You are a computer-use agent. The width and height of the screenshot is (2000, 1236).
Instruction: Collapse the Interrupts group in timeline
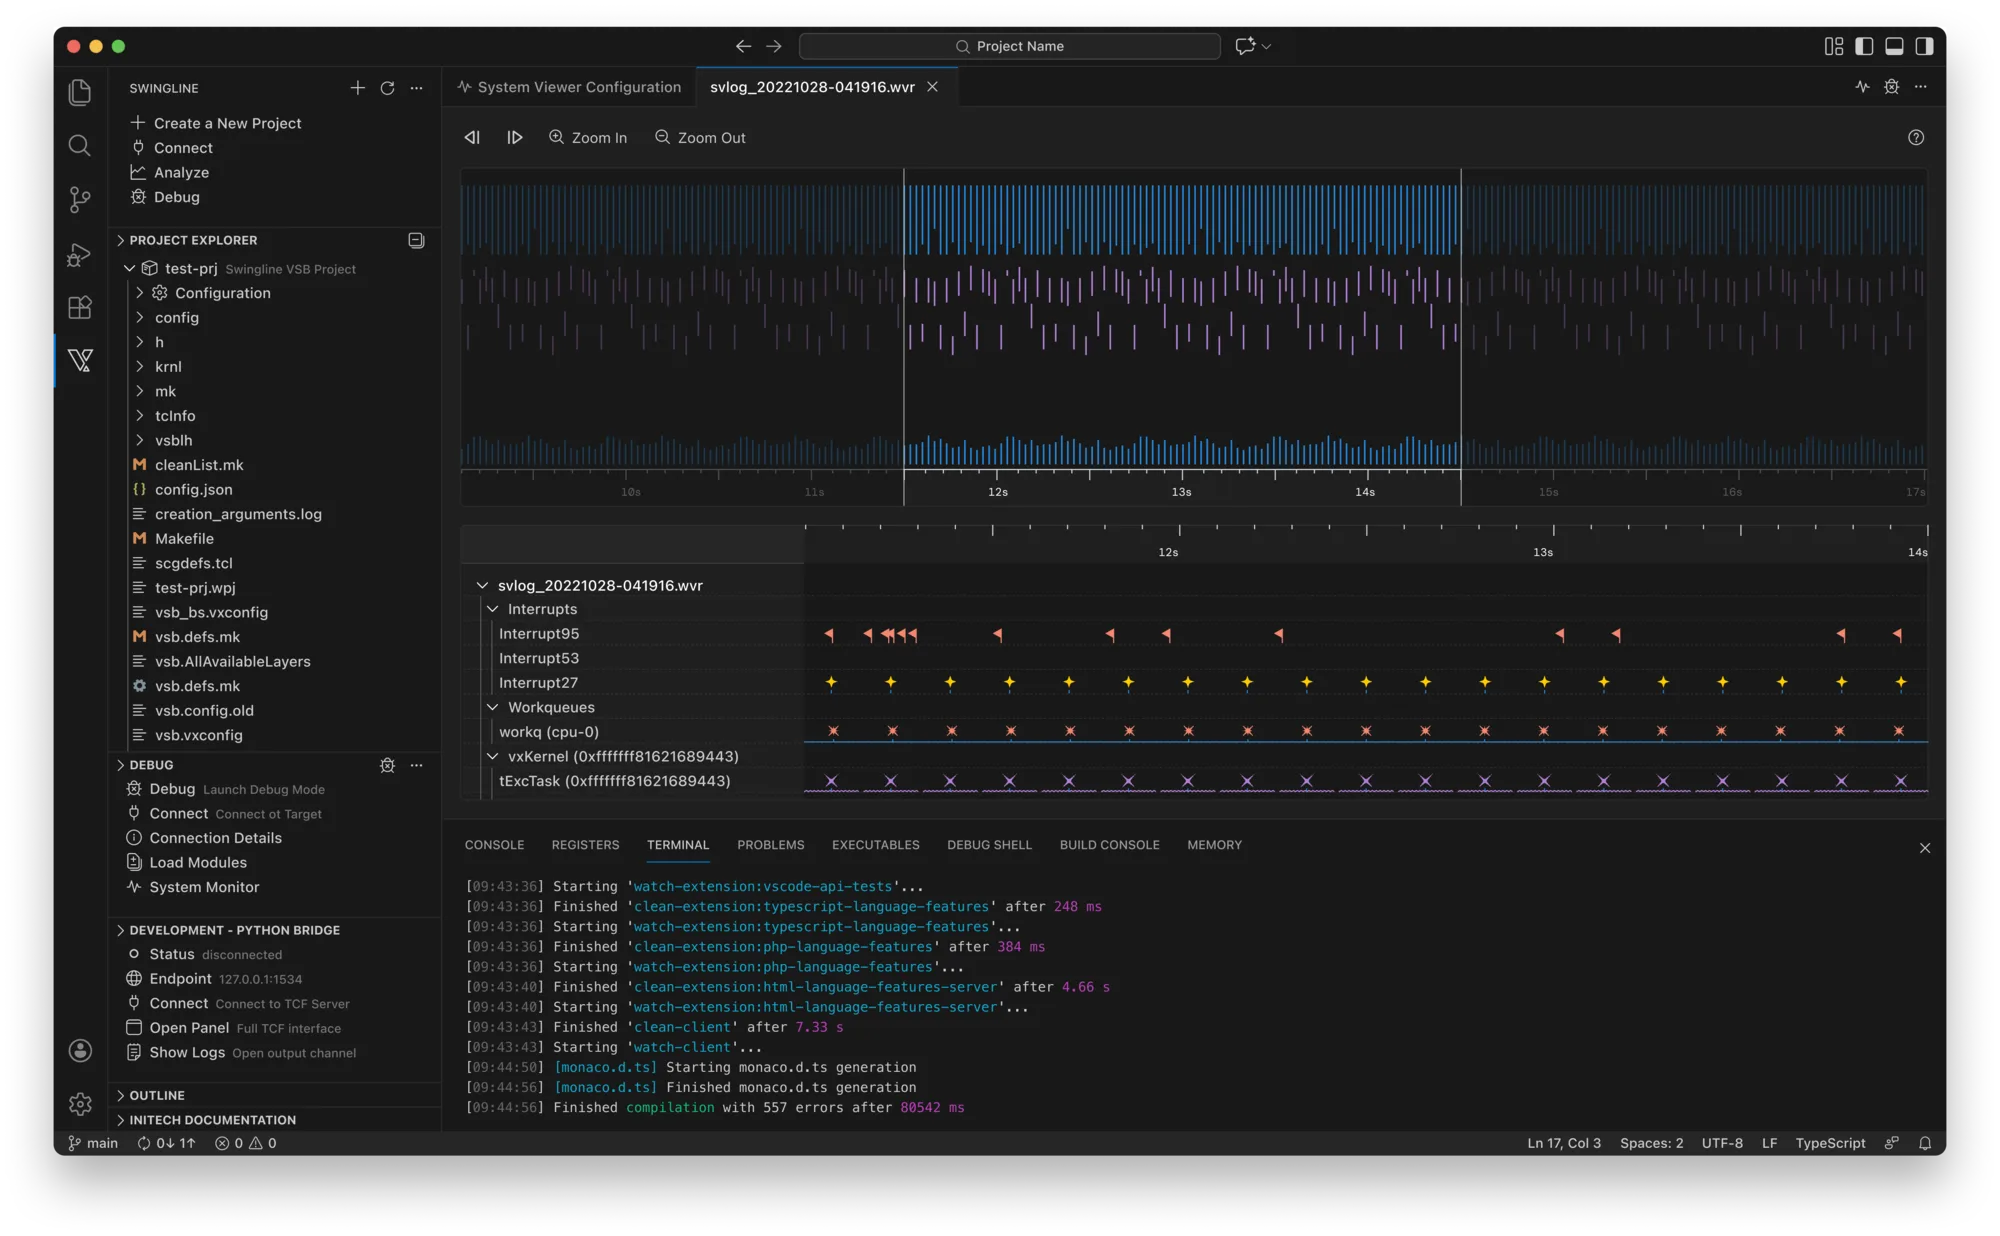(492, 609)
